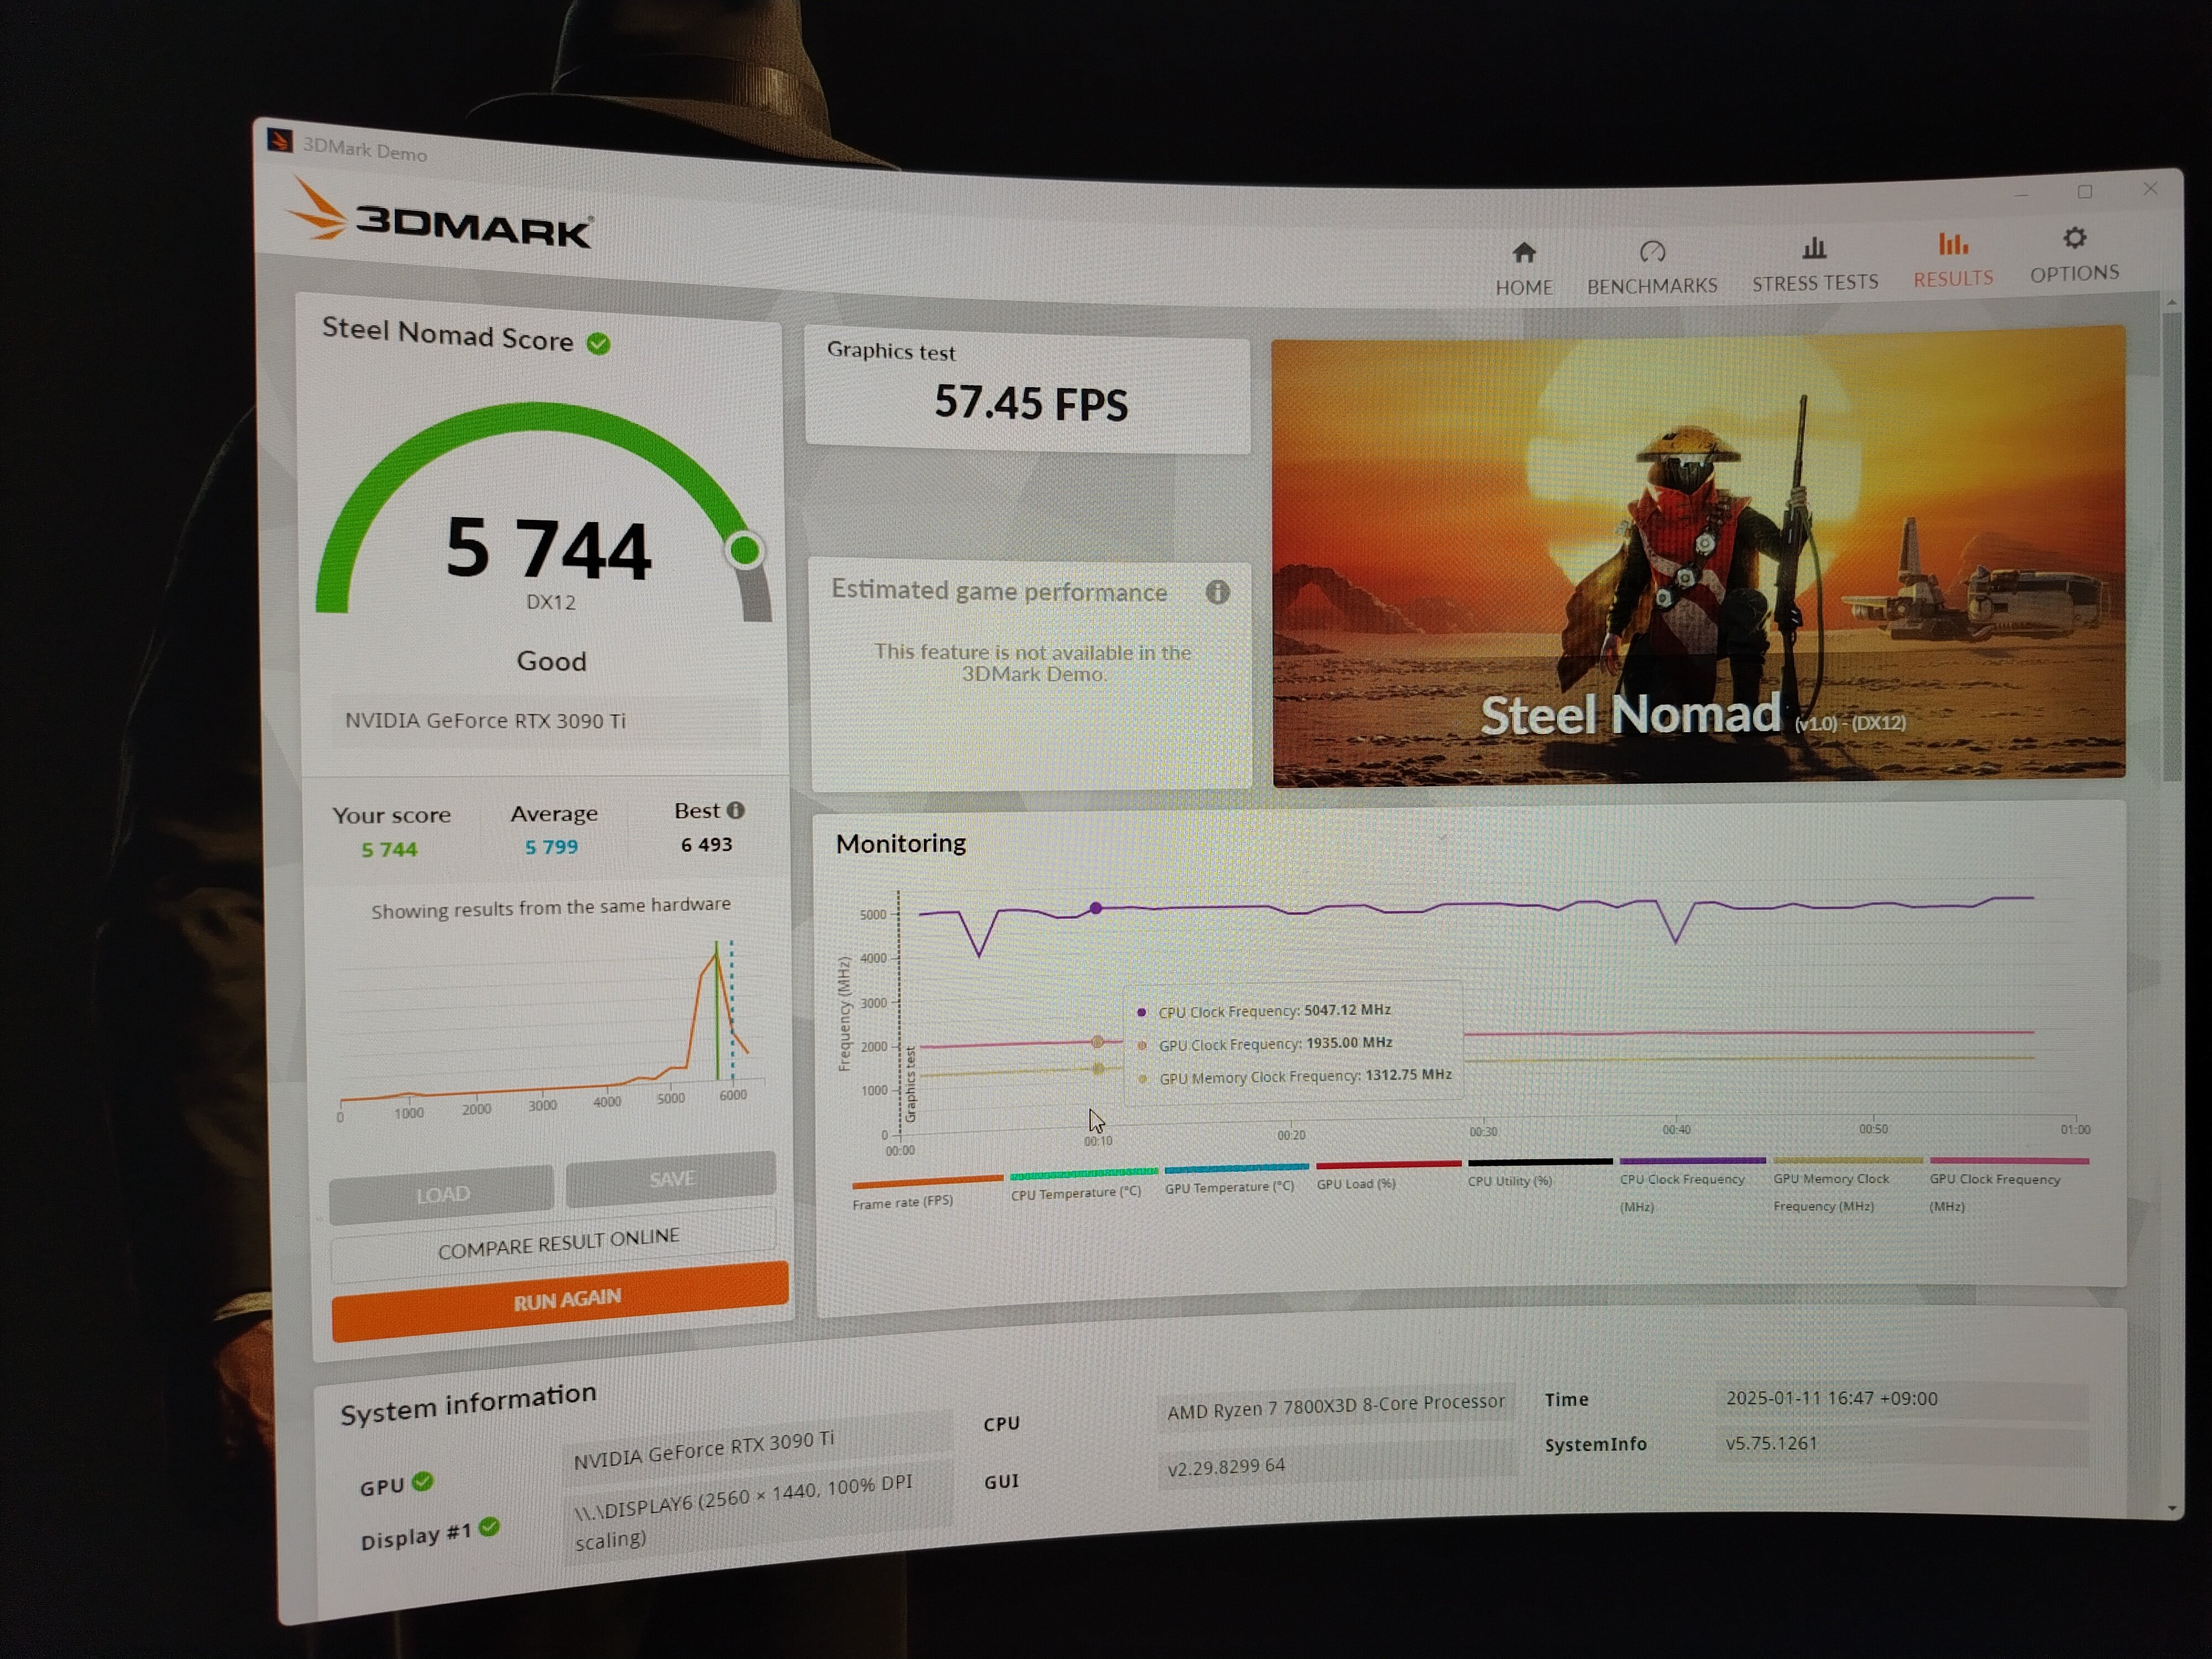Image resolution: width=2212 pixels, height=1659 pixels.
Task: Click the SAVE button
Action: point(671,1178)
